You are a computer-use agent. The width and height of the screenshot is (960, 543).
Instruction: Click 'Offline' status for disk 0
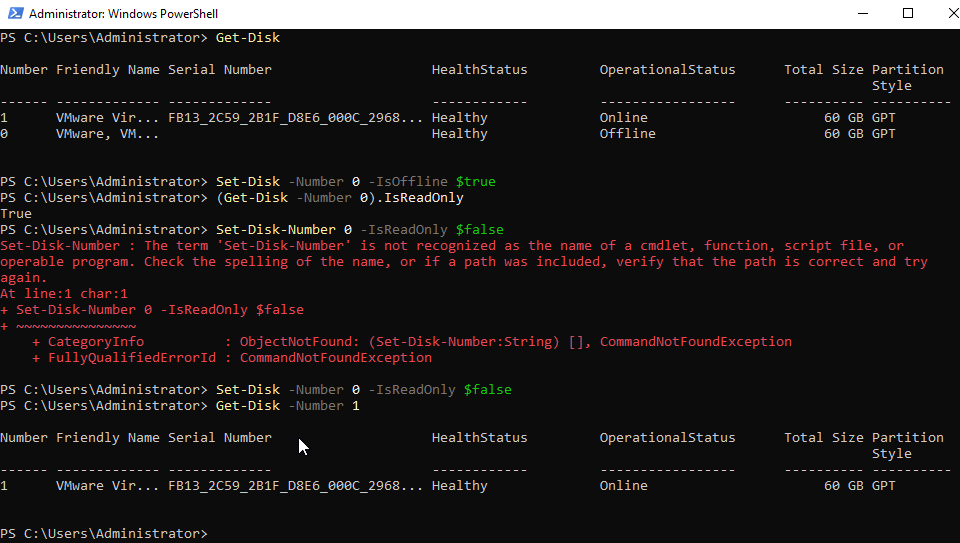628,133
